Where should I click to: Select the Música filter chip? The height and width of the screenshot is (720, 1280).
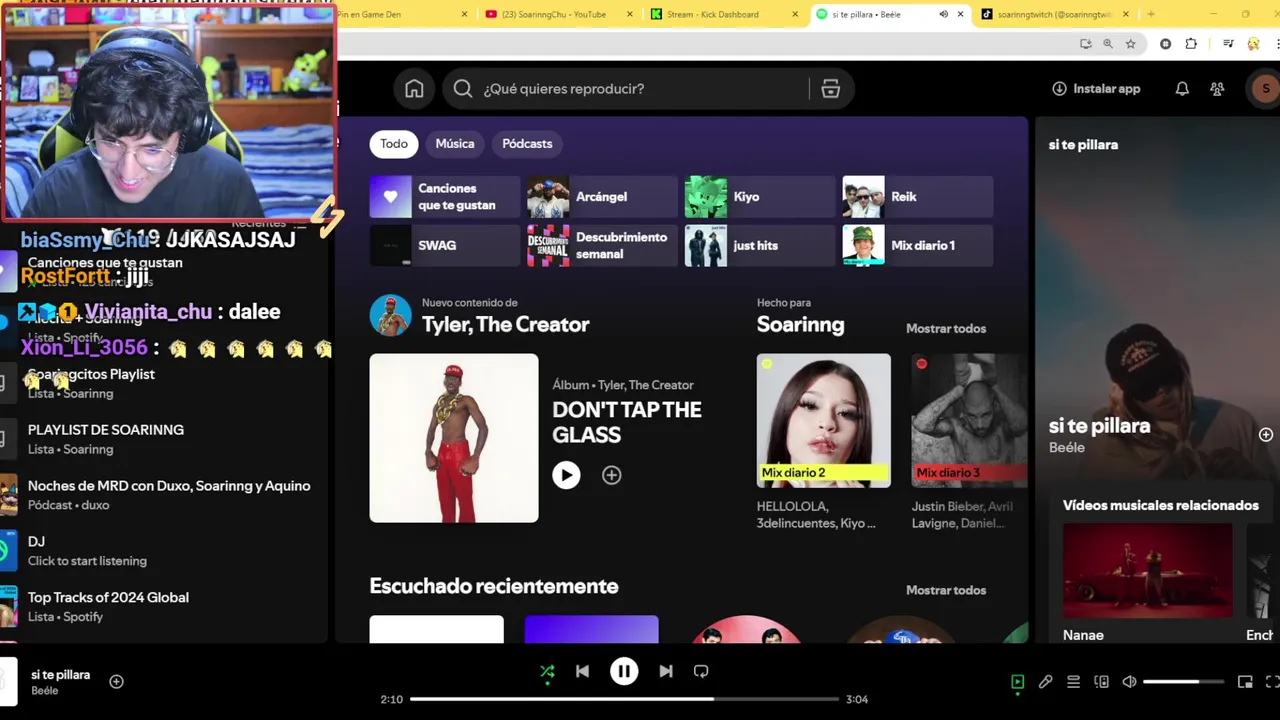[455, 144]
